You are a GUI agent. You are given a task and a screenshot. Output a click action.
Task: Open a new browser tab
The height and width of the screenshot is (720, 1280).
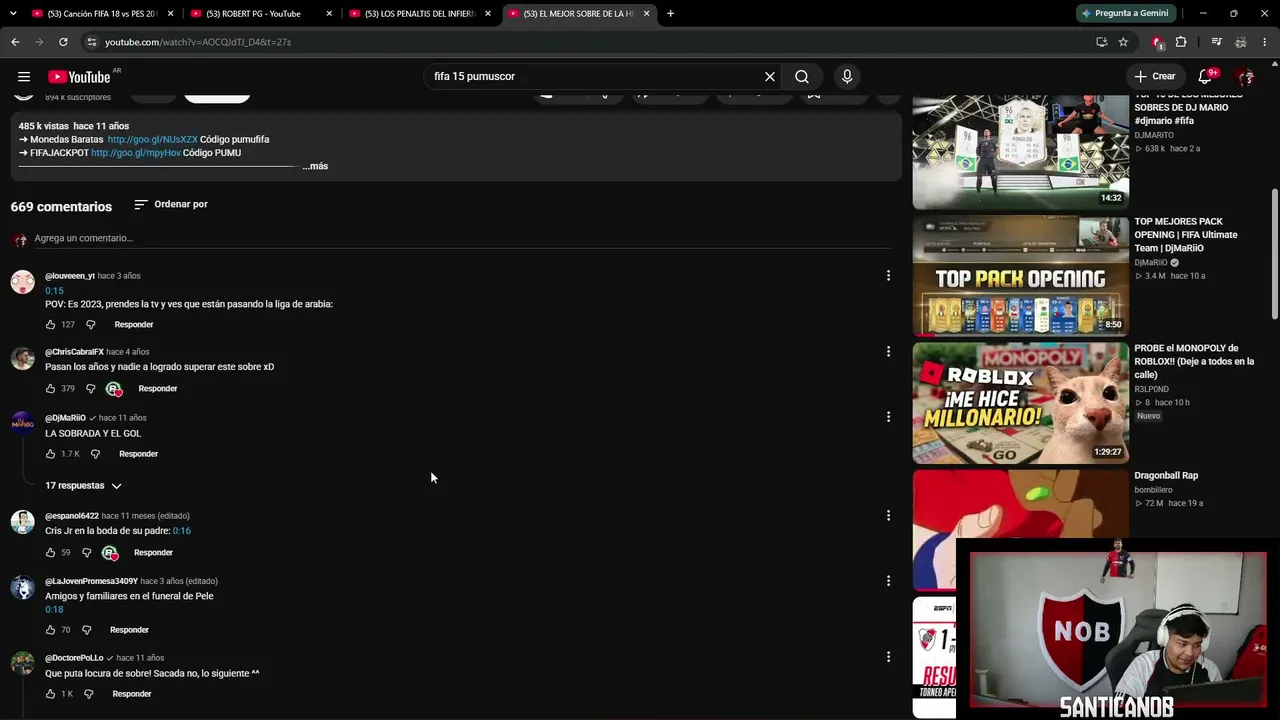670,14
